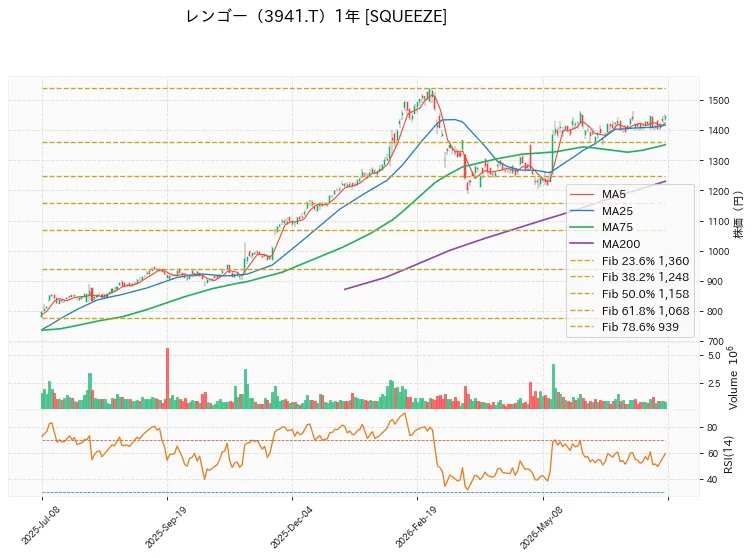This screenshot has width=752, height=558.
Task: Click the 1500 price axis tick
Action: (718, 101)
